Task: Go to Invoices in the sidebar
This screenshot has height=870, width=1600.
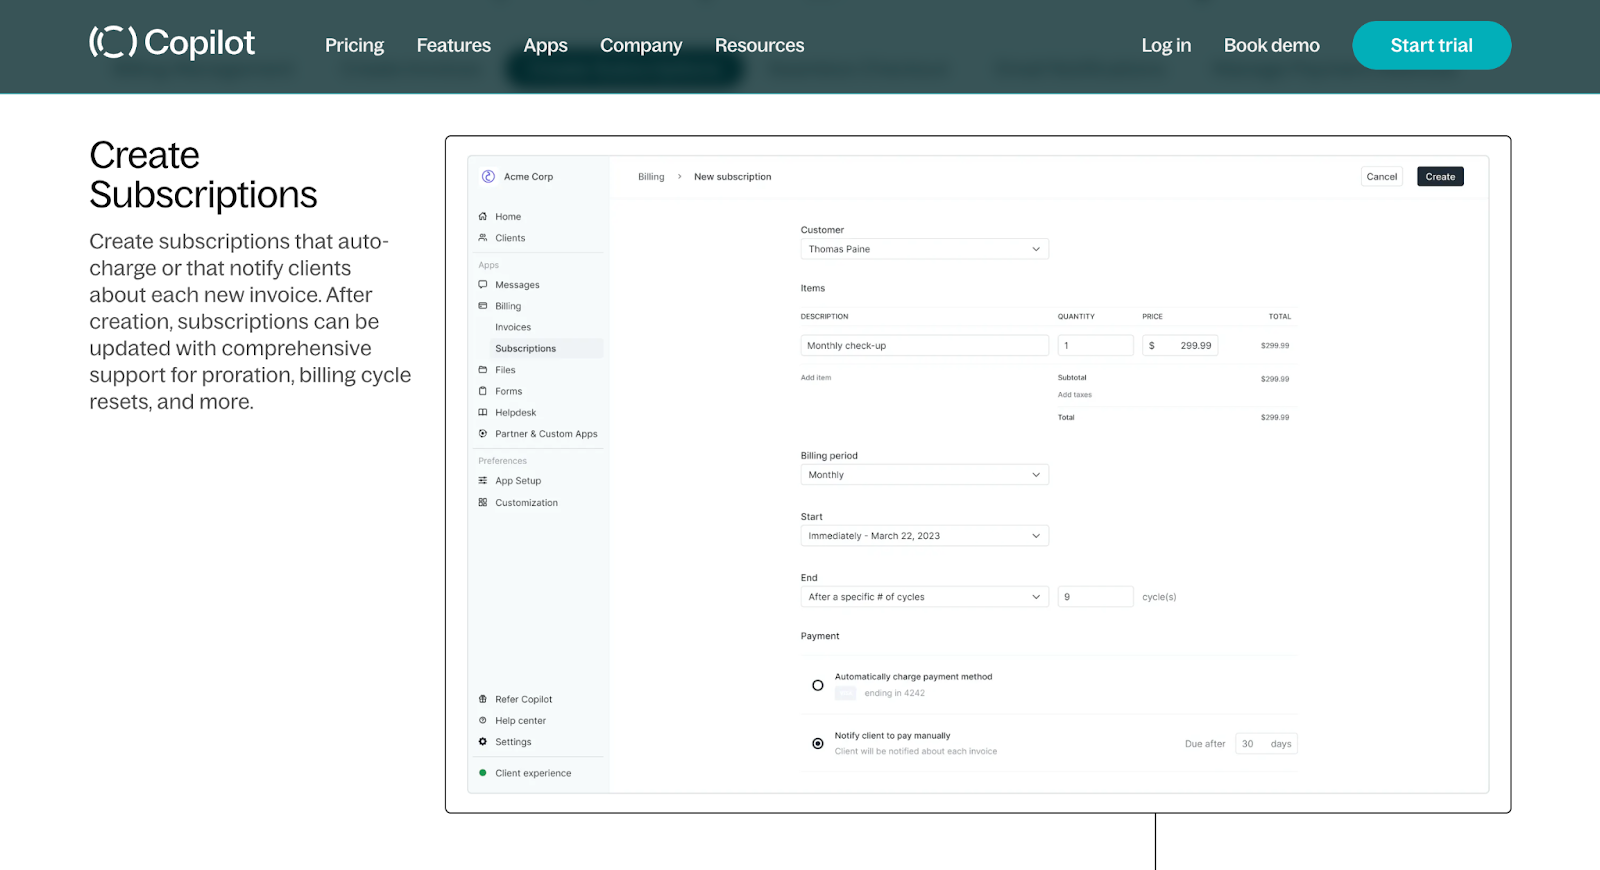Action: (513, 327)
